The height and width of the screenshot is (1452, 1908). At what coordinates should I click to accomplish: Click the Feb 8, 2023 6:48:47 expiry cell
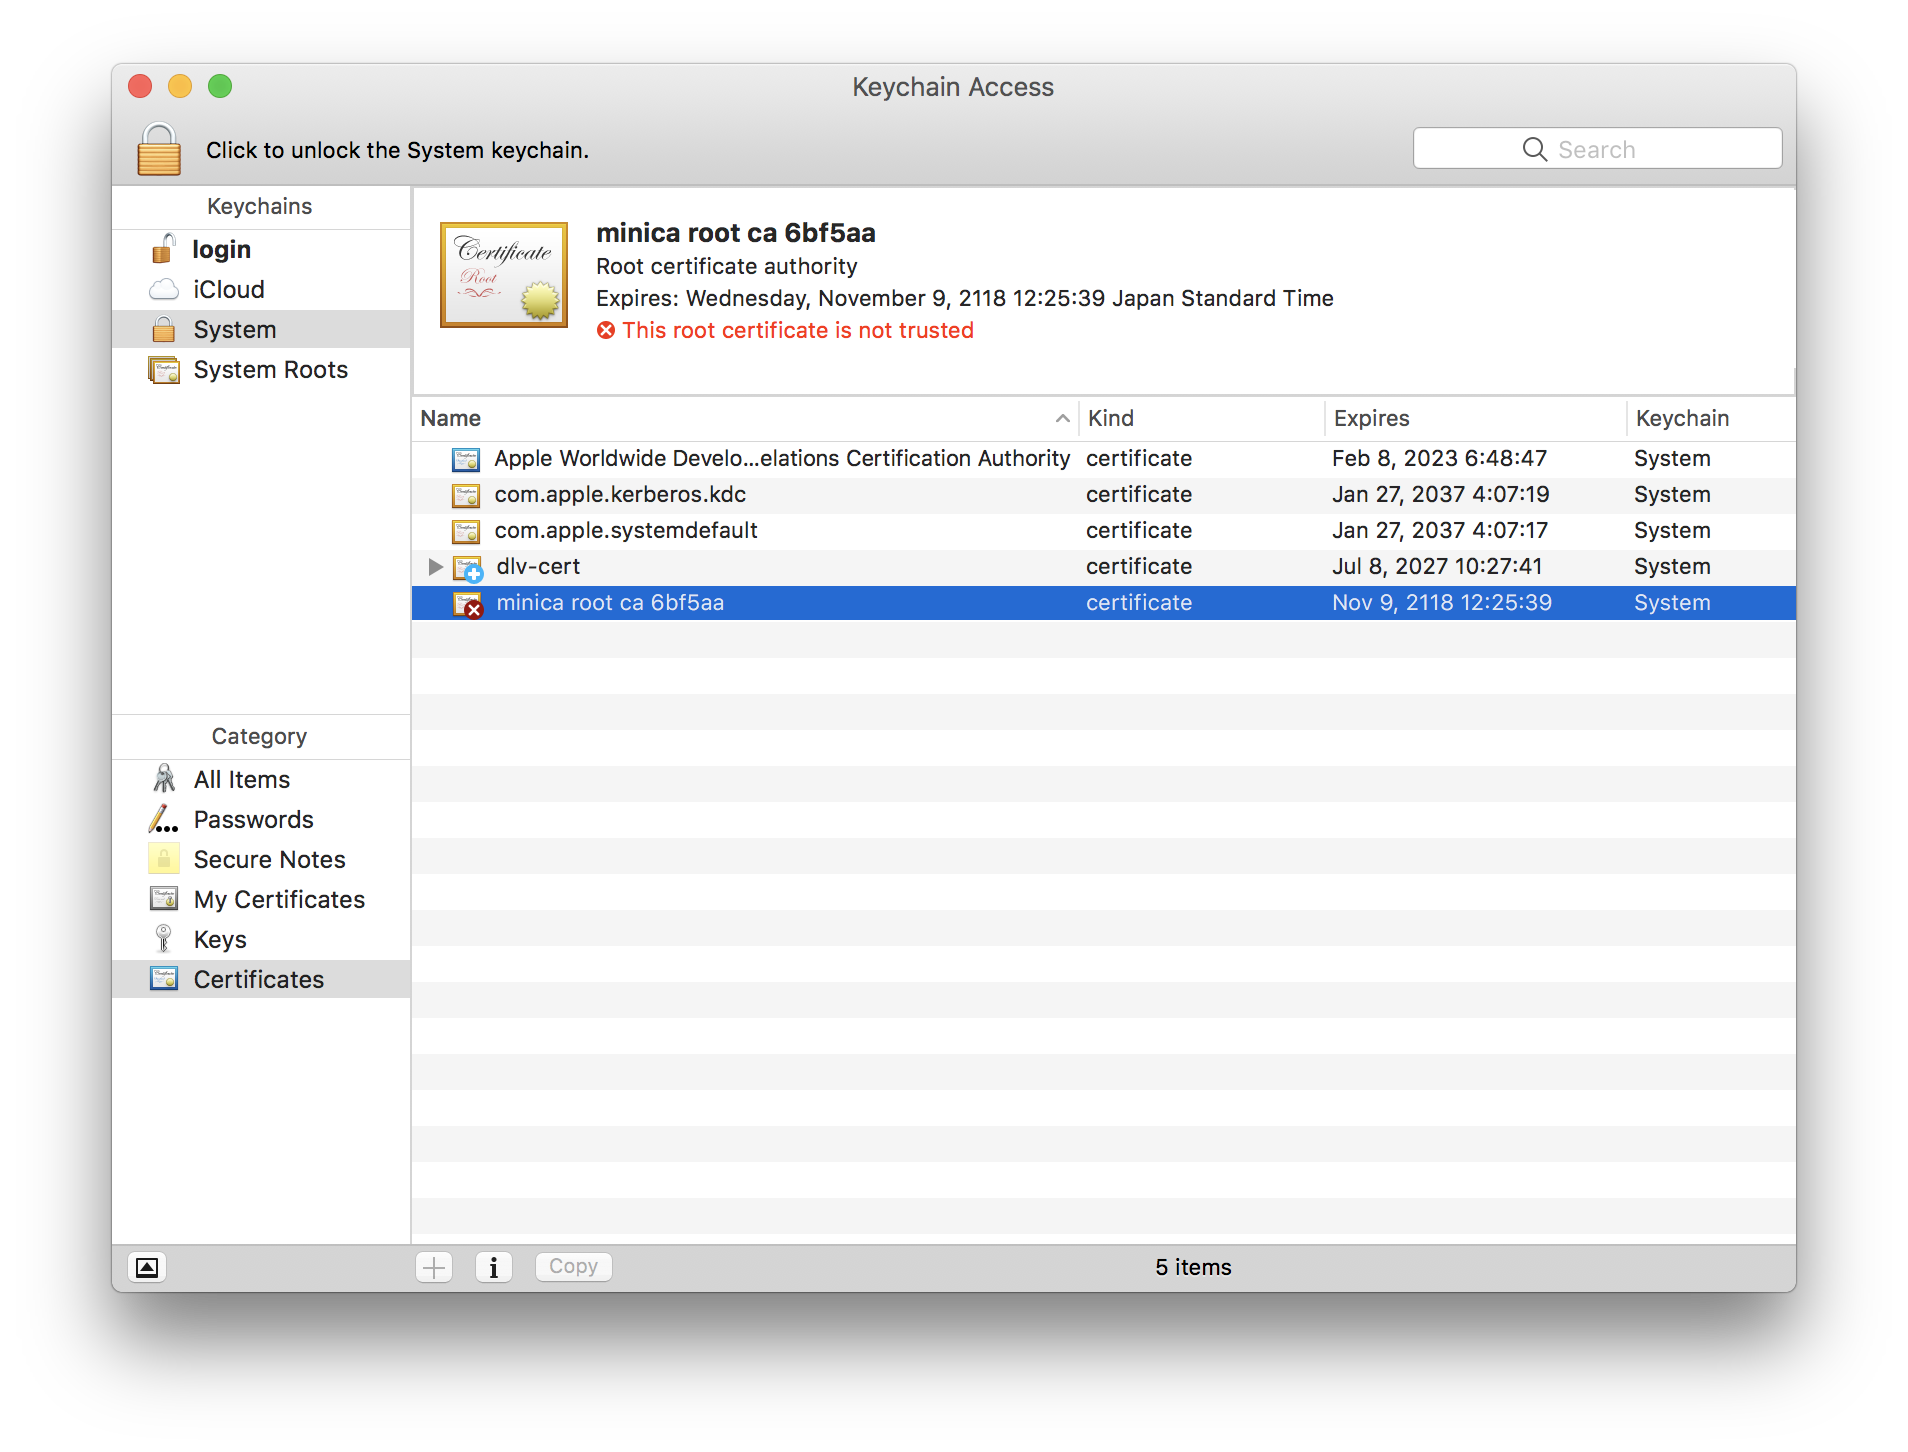click(1439, 459)
